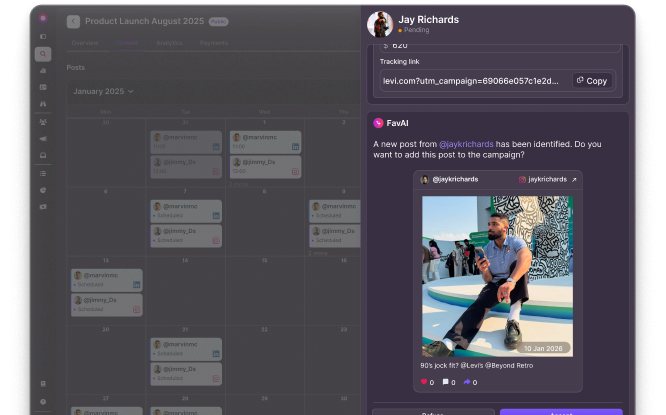Click the help circle icon at sidebar bottom
The image size is (666, 415).
pos(43,402)
